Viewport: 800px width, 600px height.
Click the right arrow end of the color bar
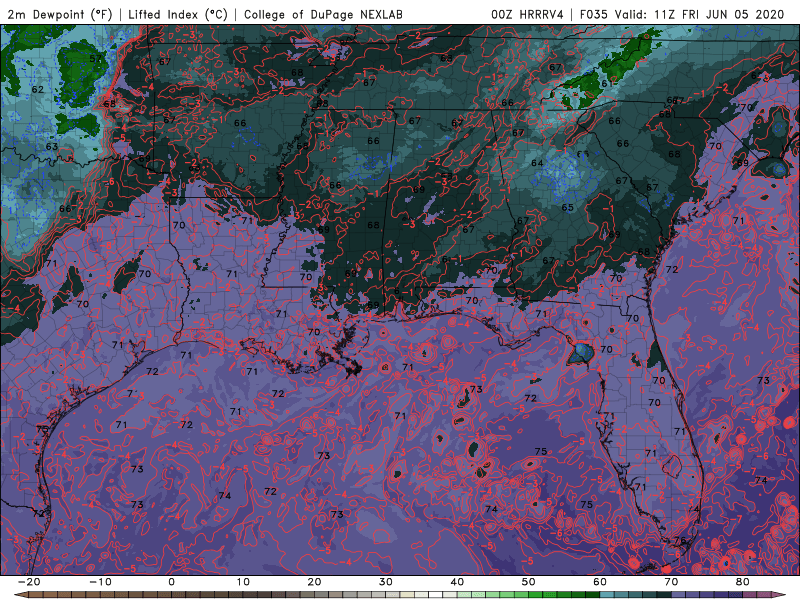point(777,595)
